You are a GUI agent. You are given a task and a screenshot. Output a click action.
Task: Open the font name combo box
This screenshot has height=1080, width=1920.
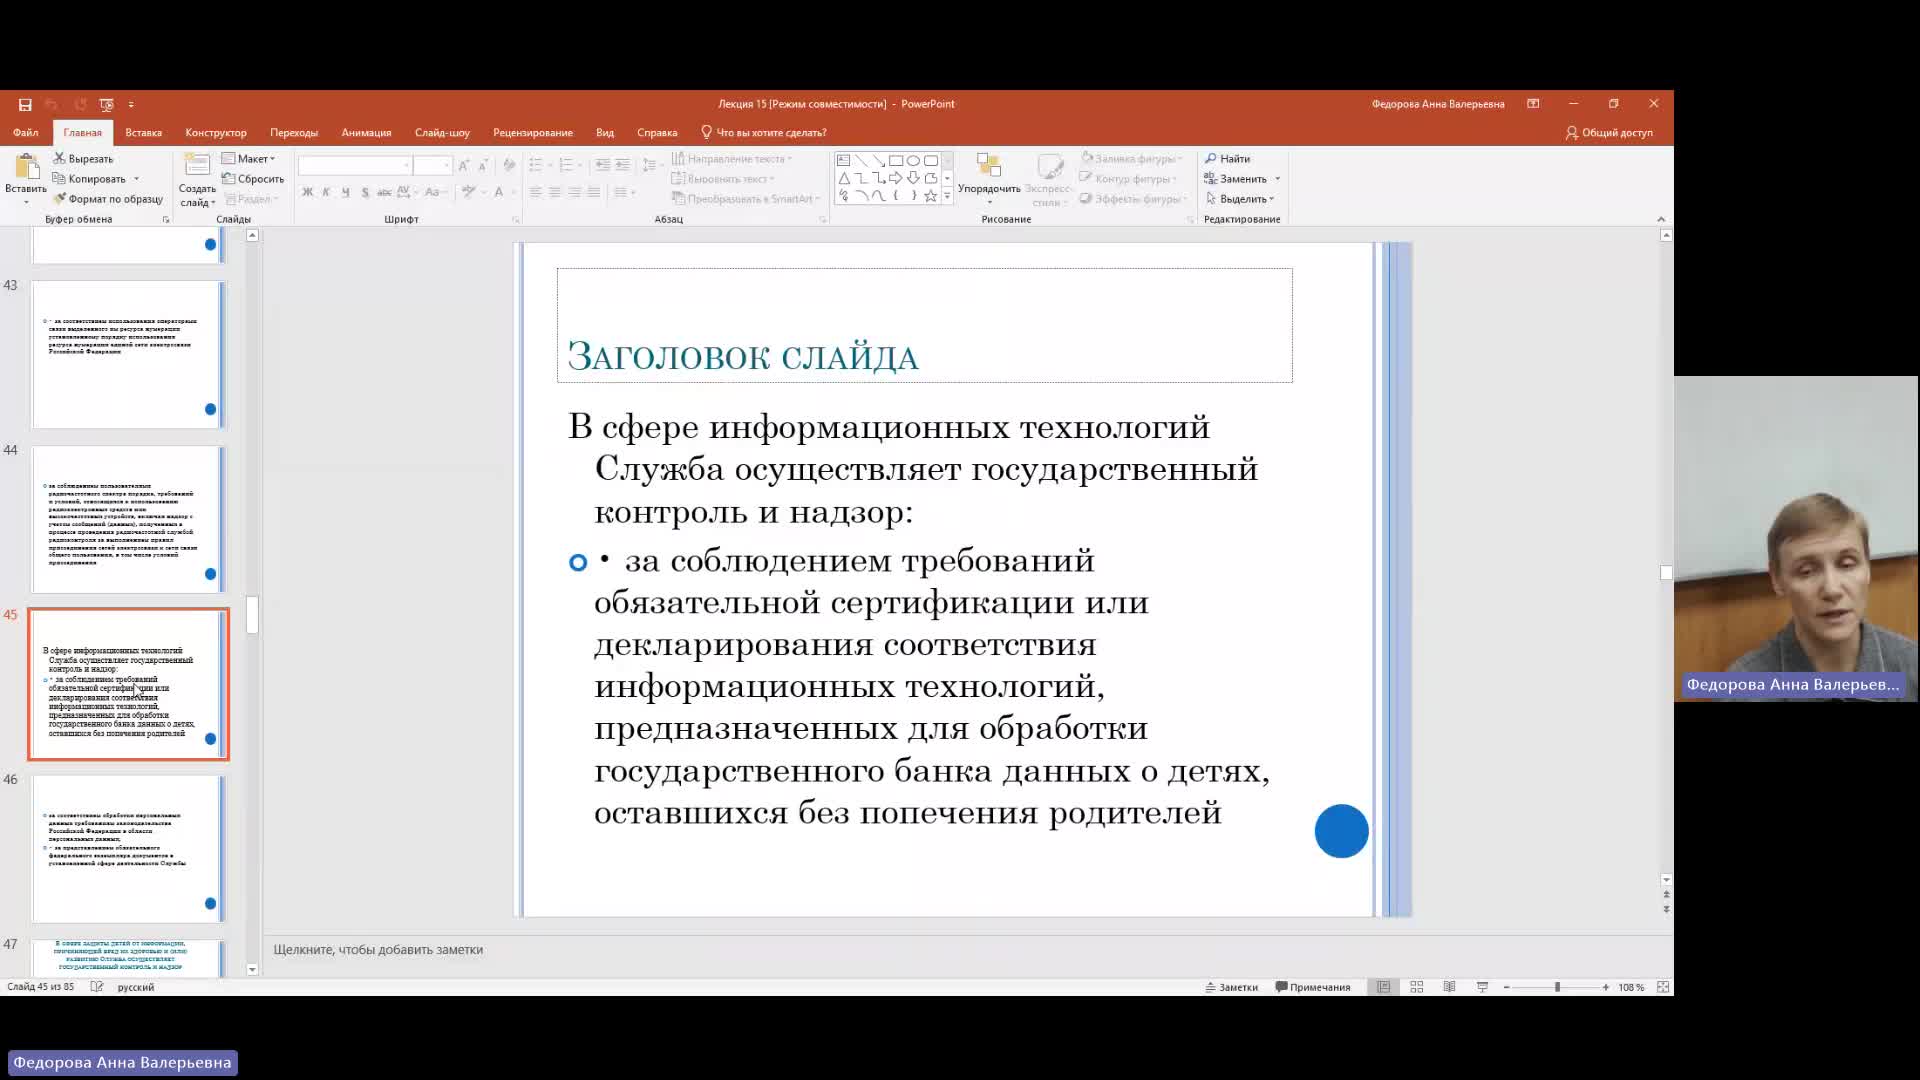355,164
